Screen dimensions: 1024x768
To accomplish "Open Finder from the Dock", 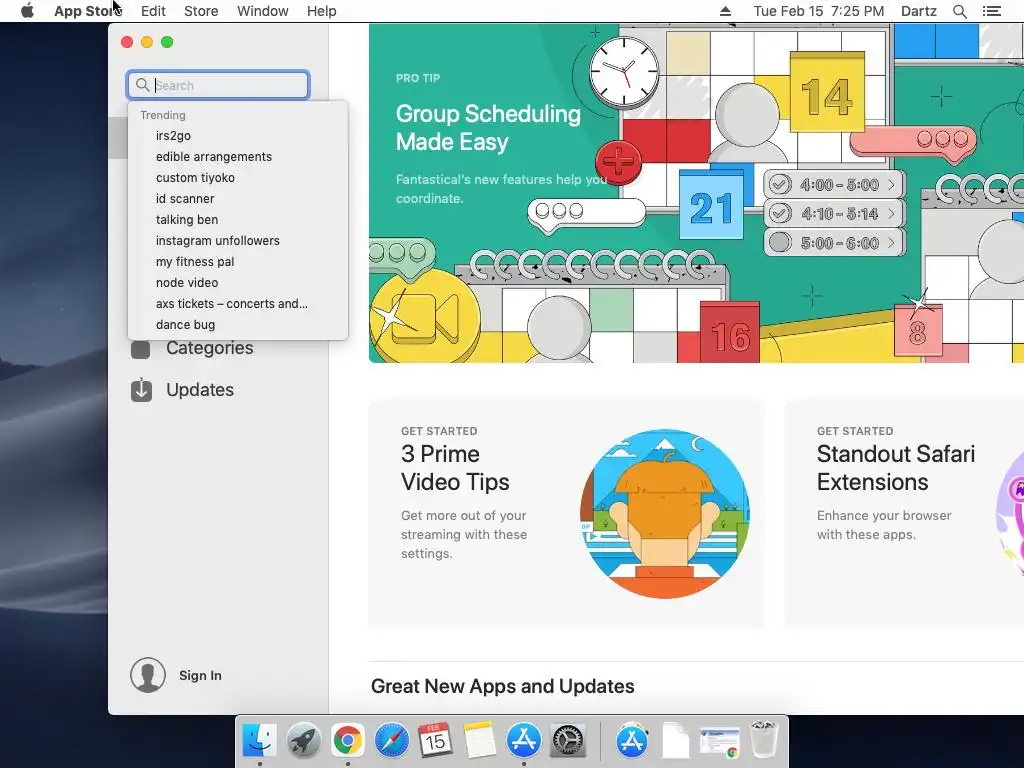I will [x=259, y=741].
